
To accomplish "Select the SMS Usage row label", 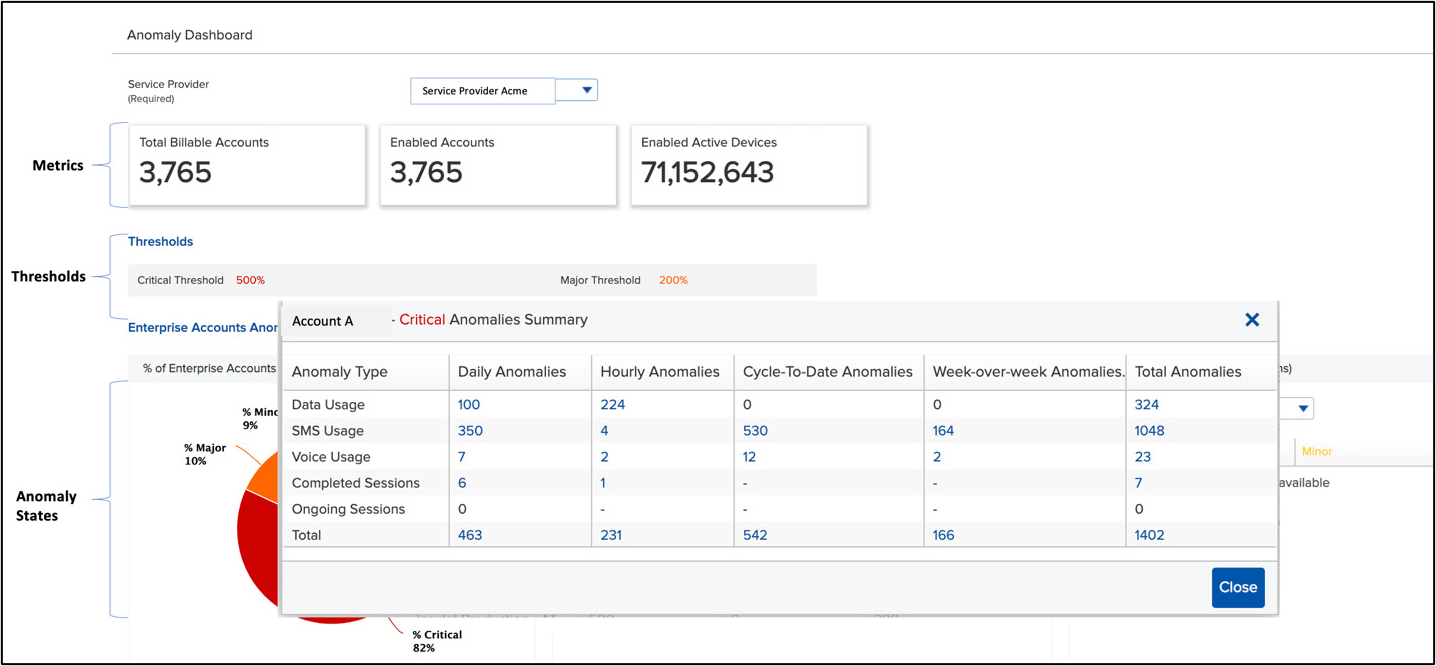I will (328, 431).
